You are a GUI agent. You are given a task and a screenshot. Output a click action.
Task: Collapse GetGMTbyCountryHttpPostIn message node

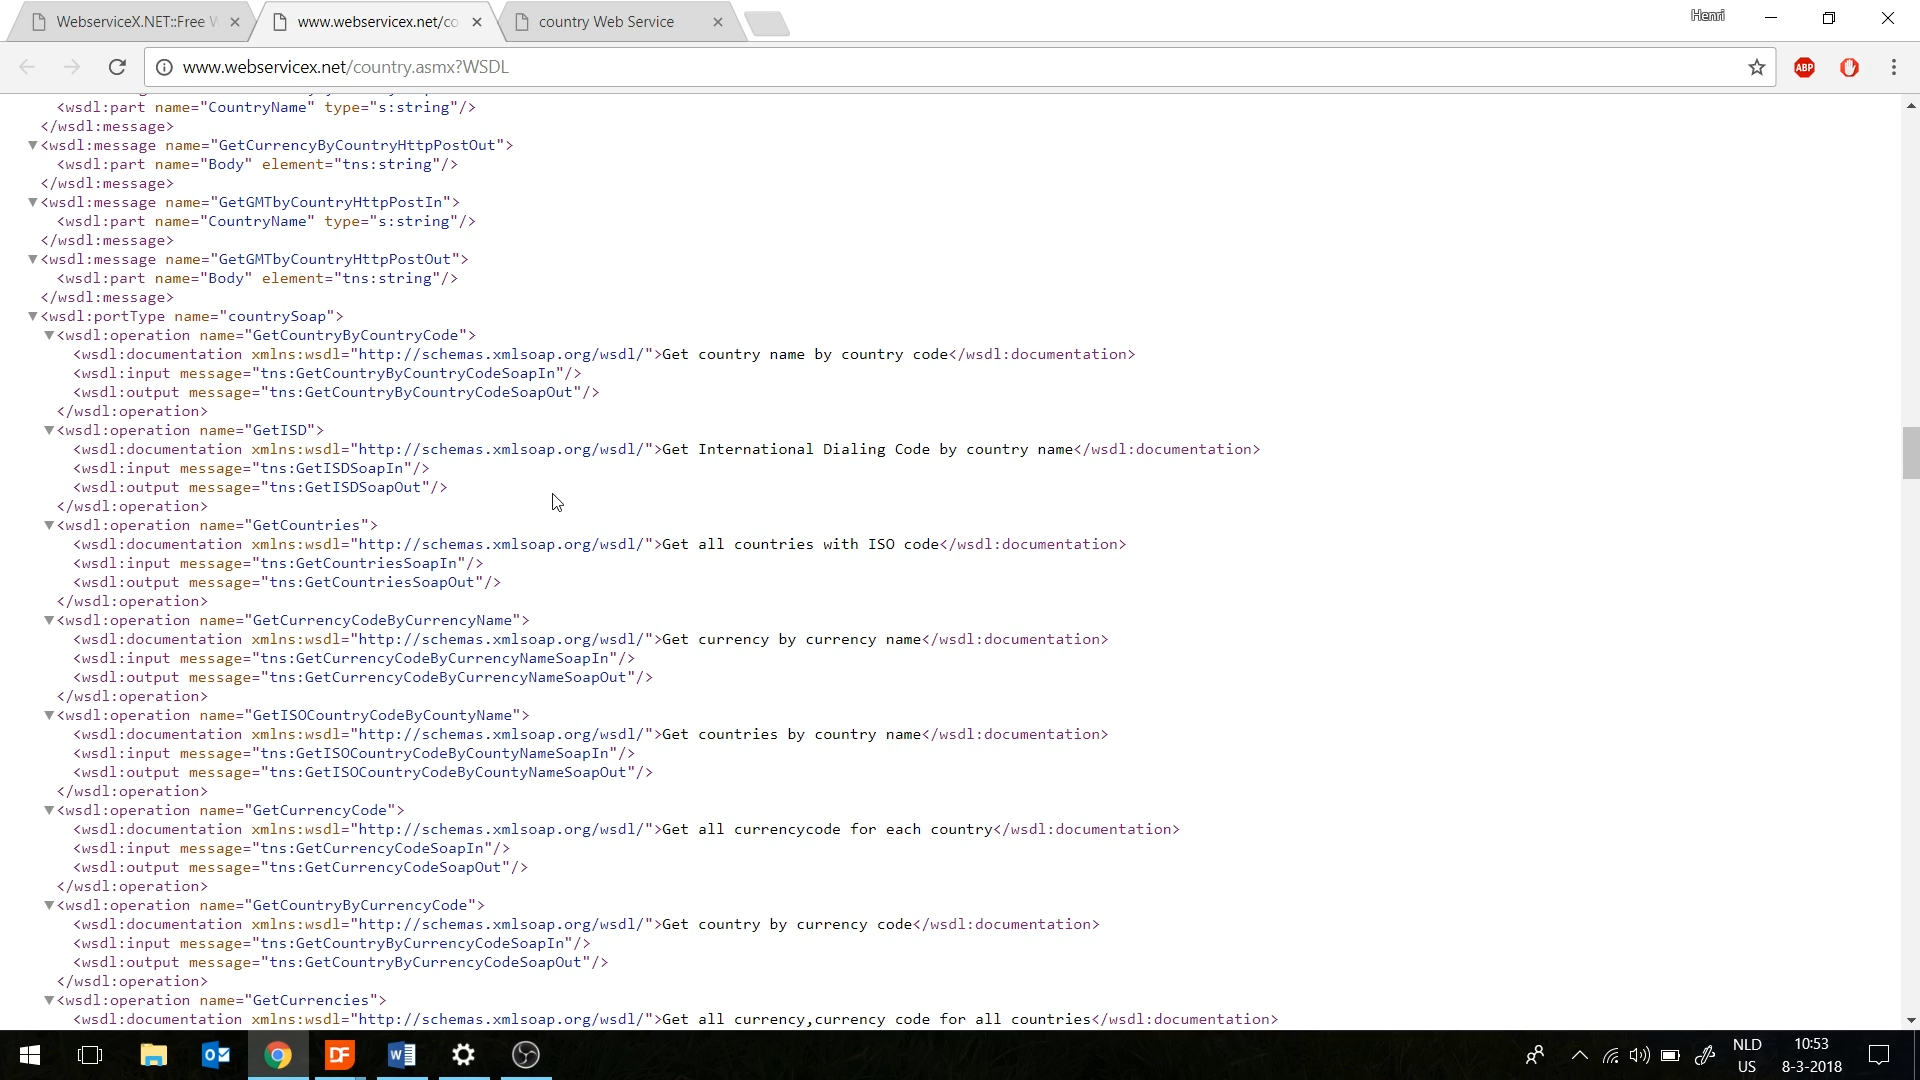[x=33, y=202]
